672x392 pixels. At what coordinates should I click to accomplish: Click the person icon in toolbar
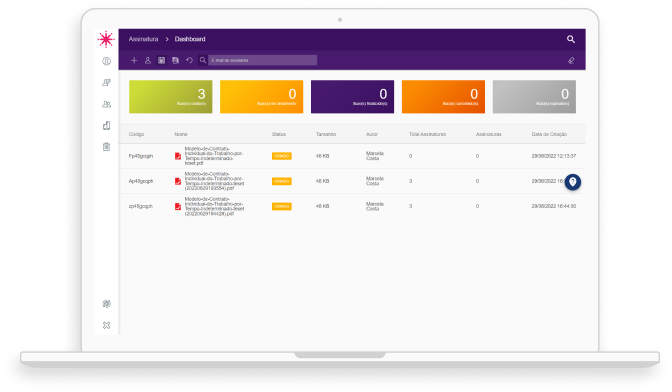coord(148,60)
